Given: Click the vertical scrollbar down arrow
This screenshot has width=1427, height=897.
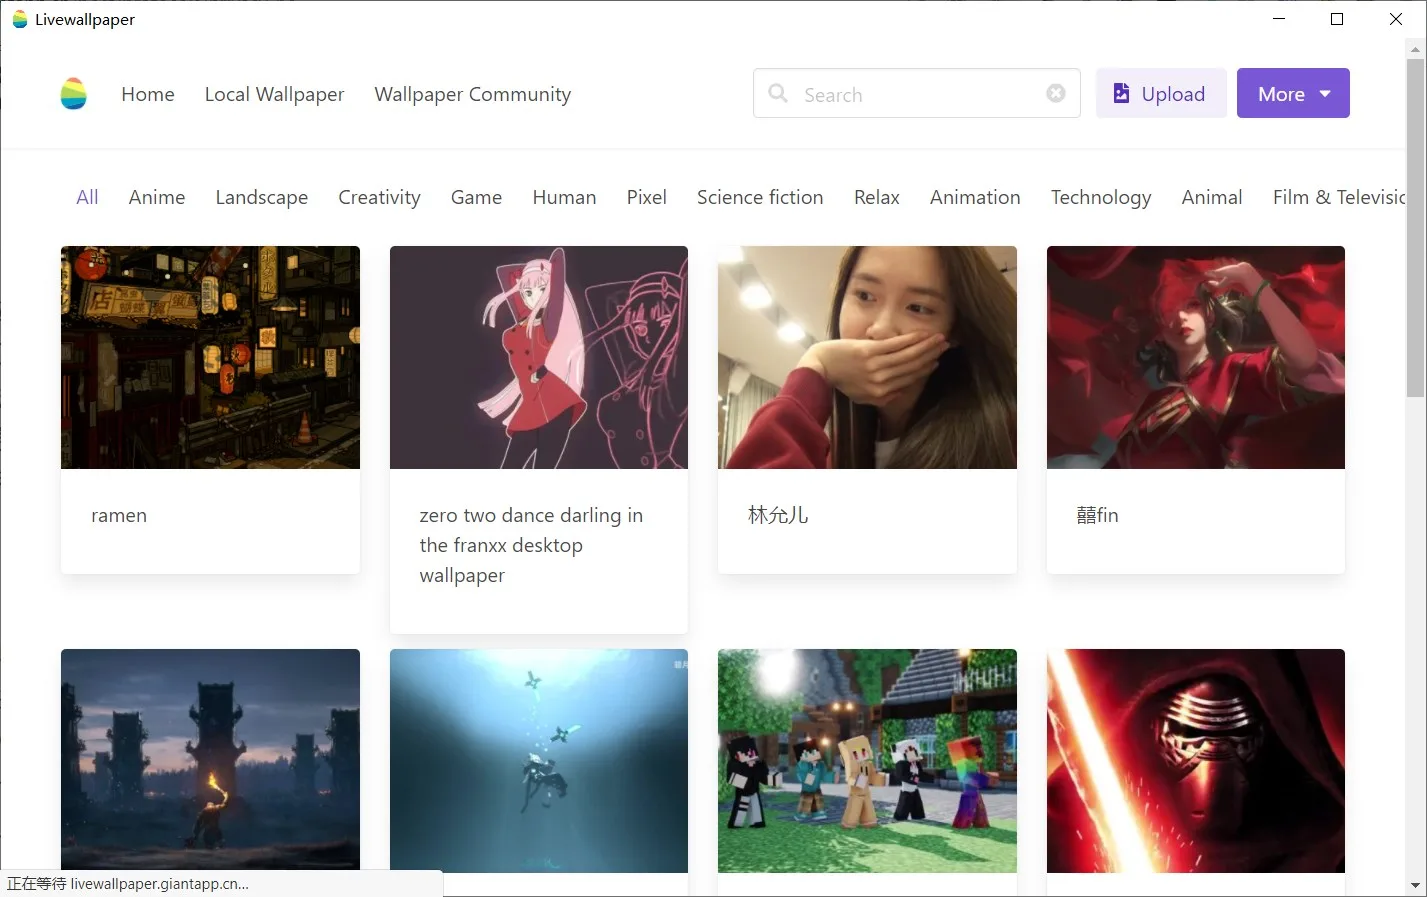Looking at the screenshot, I should [x=1415, y=885].
